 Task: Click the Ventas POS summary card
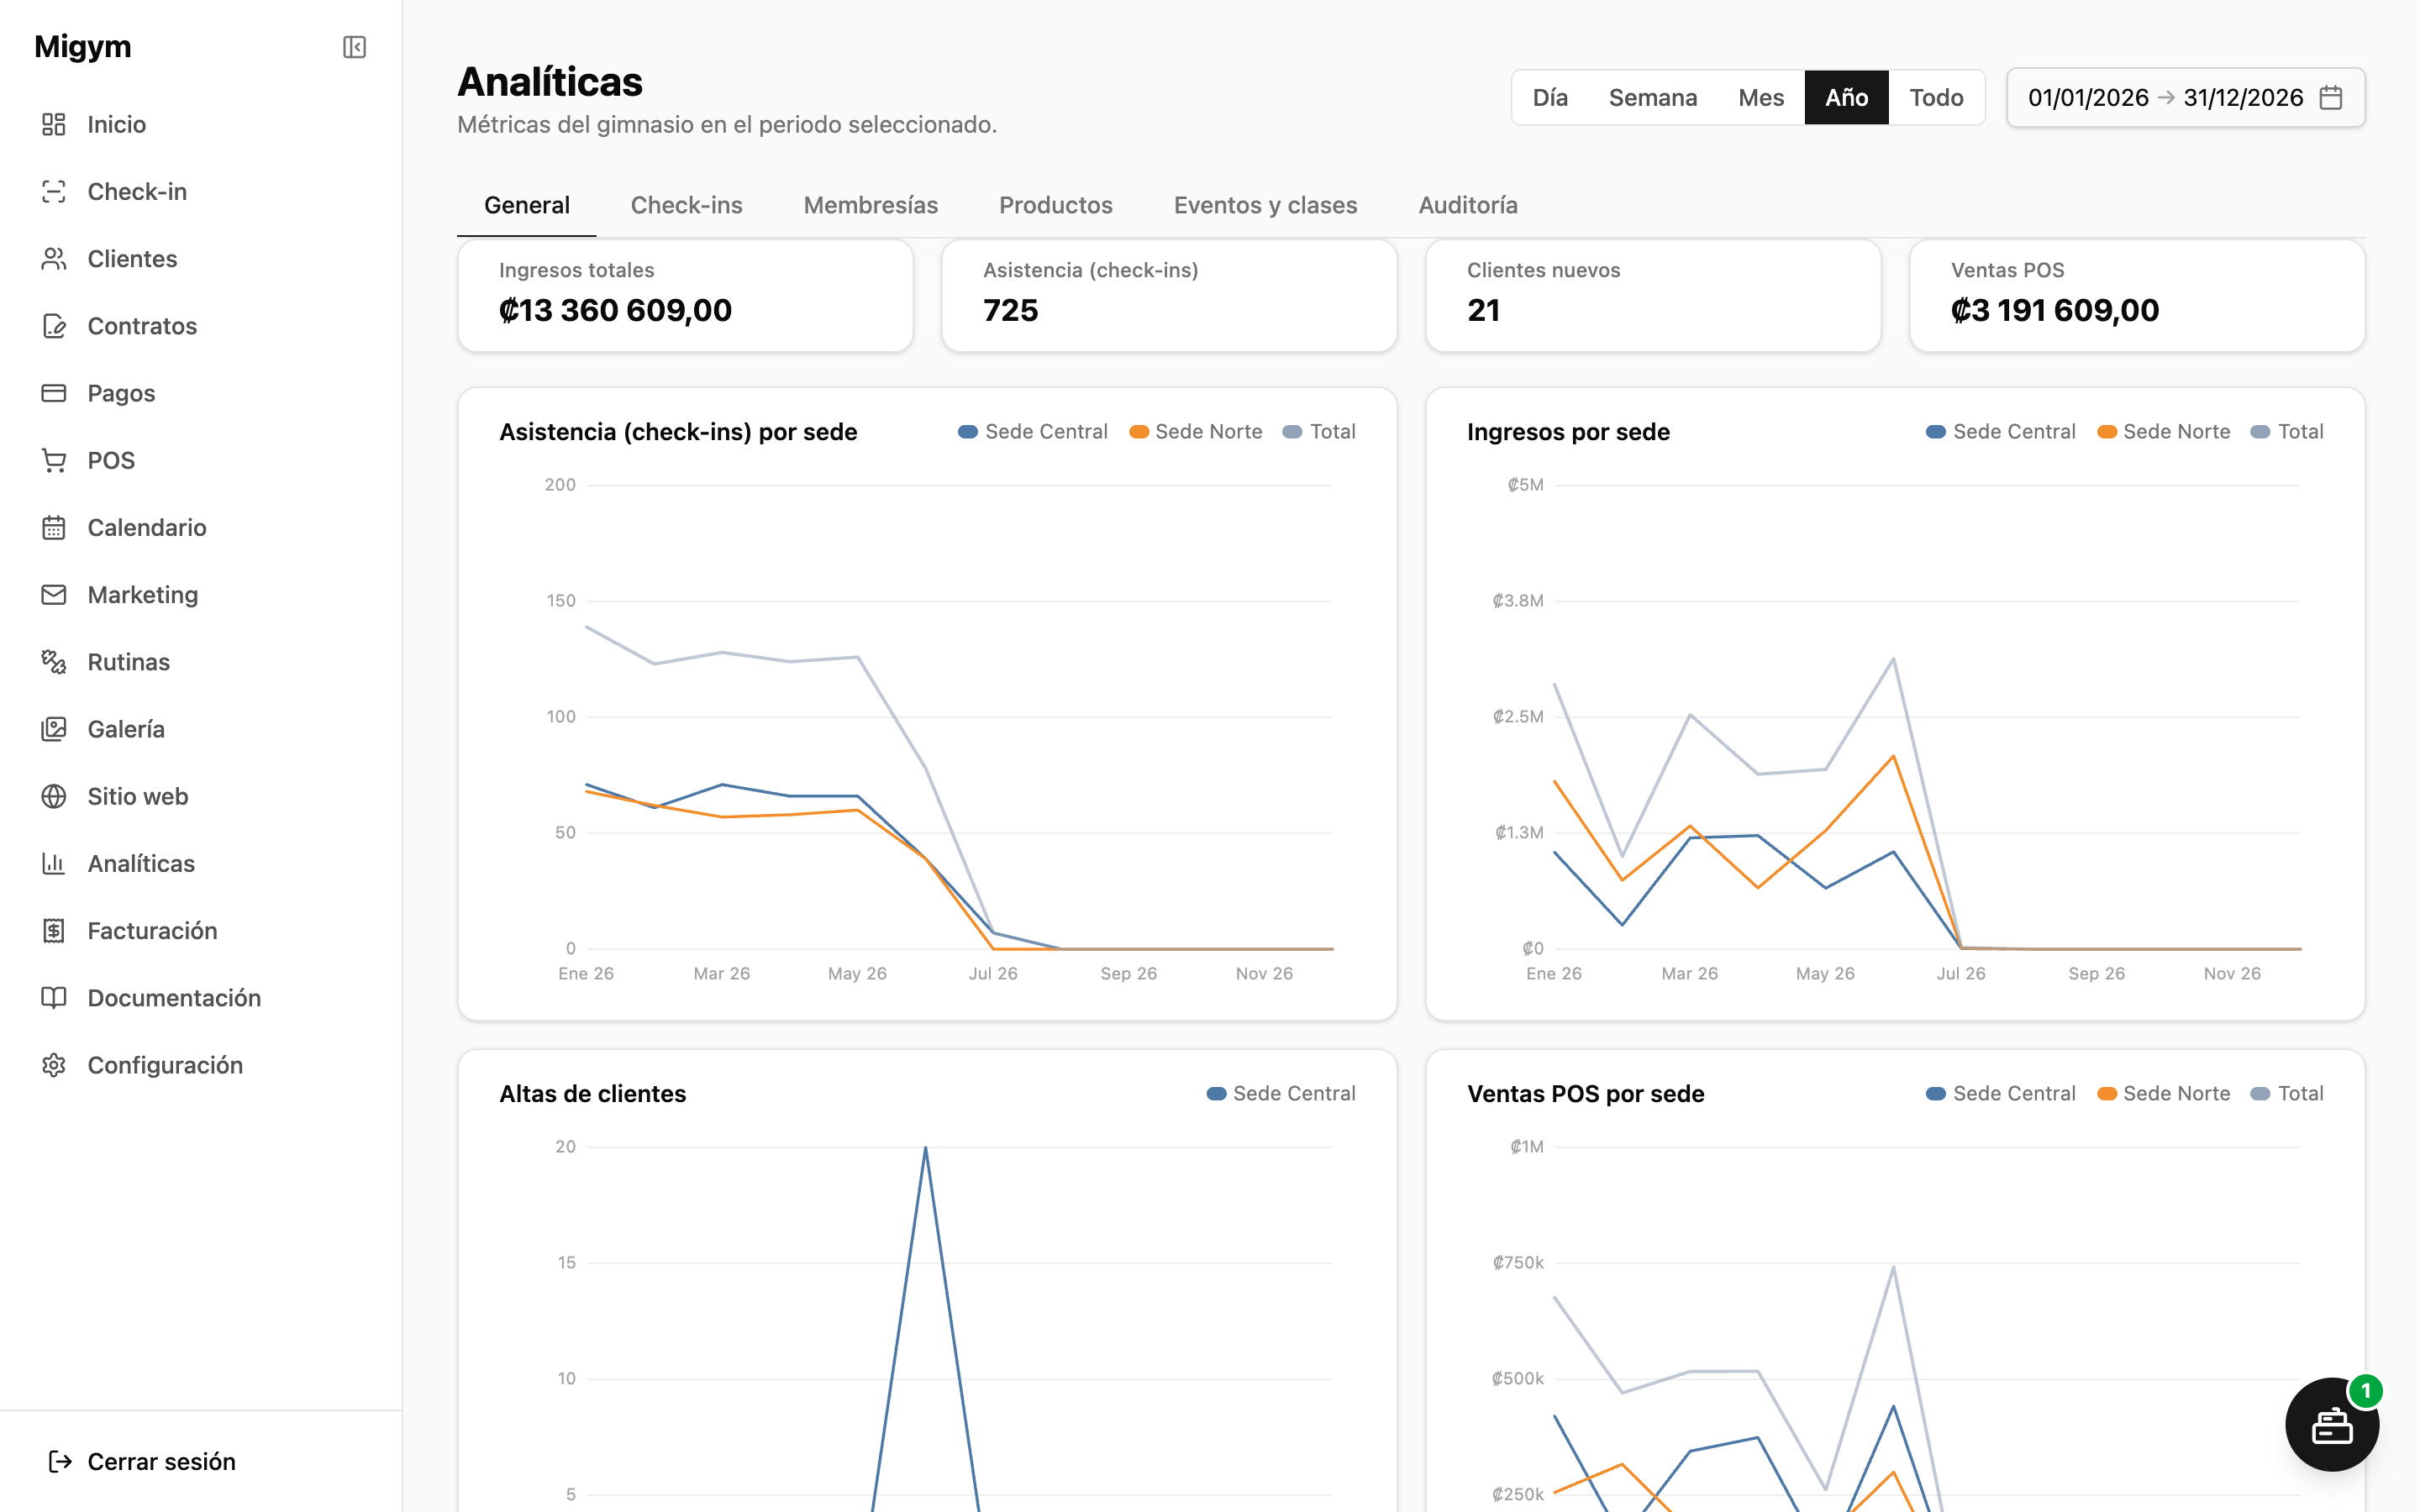2137,296
